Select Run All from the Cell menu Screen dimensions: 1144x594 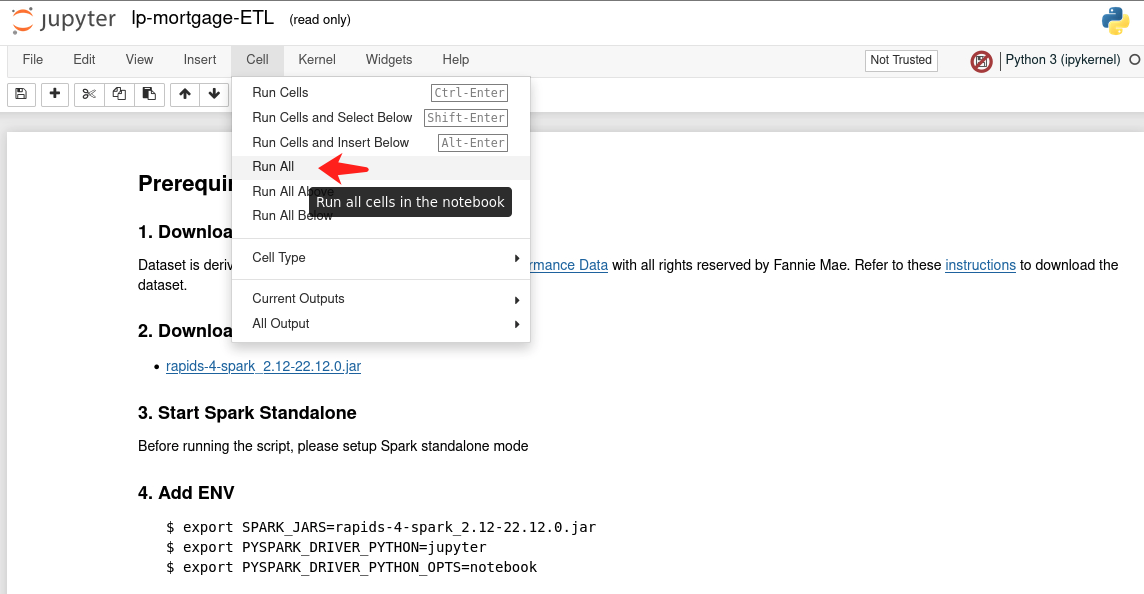pyautogui.click(x=273, y=167)
